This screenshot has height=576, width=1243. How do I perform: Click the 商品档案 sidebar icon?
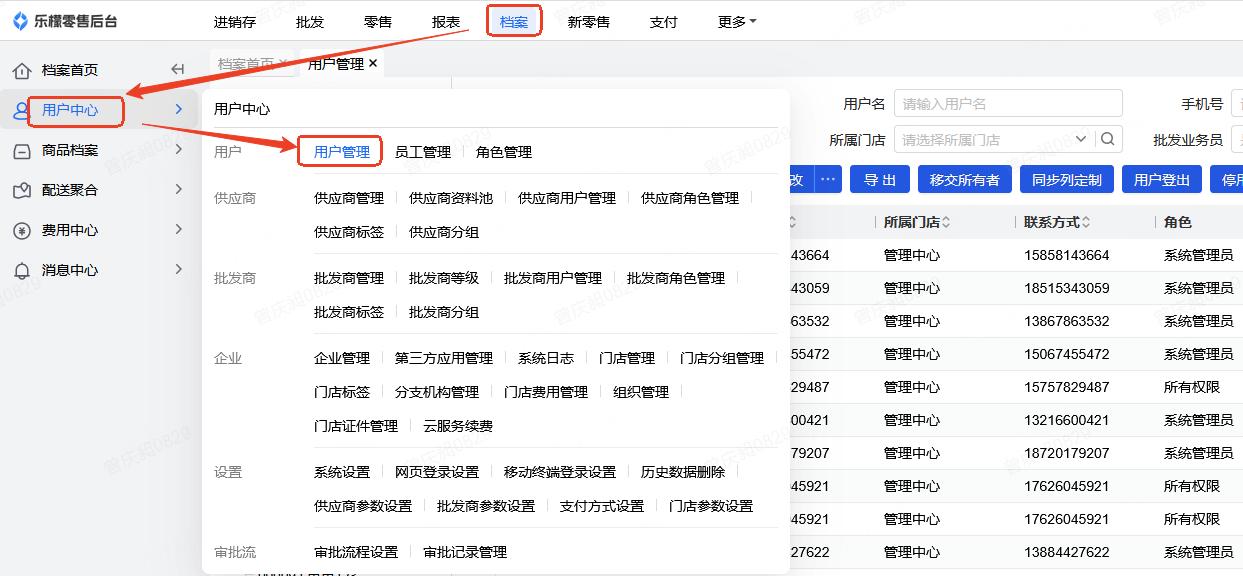[22, 150]
